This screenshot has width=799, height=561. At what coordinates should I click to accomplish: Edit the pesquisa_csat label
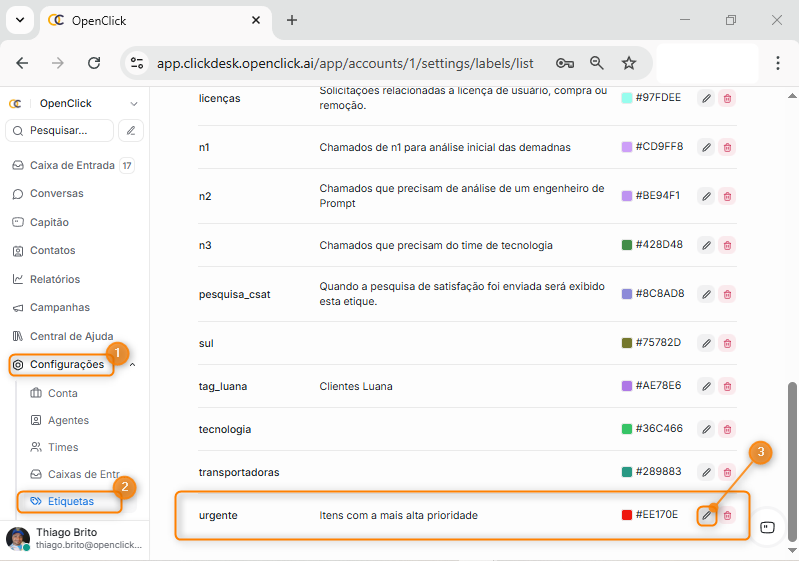pyautogui.click(x=706, y=294)
